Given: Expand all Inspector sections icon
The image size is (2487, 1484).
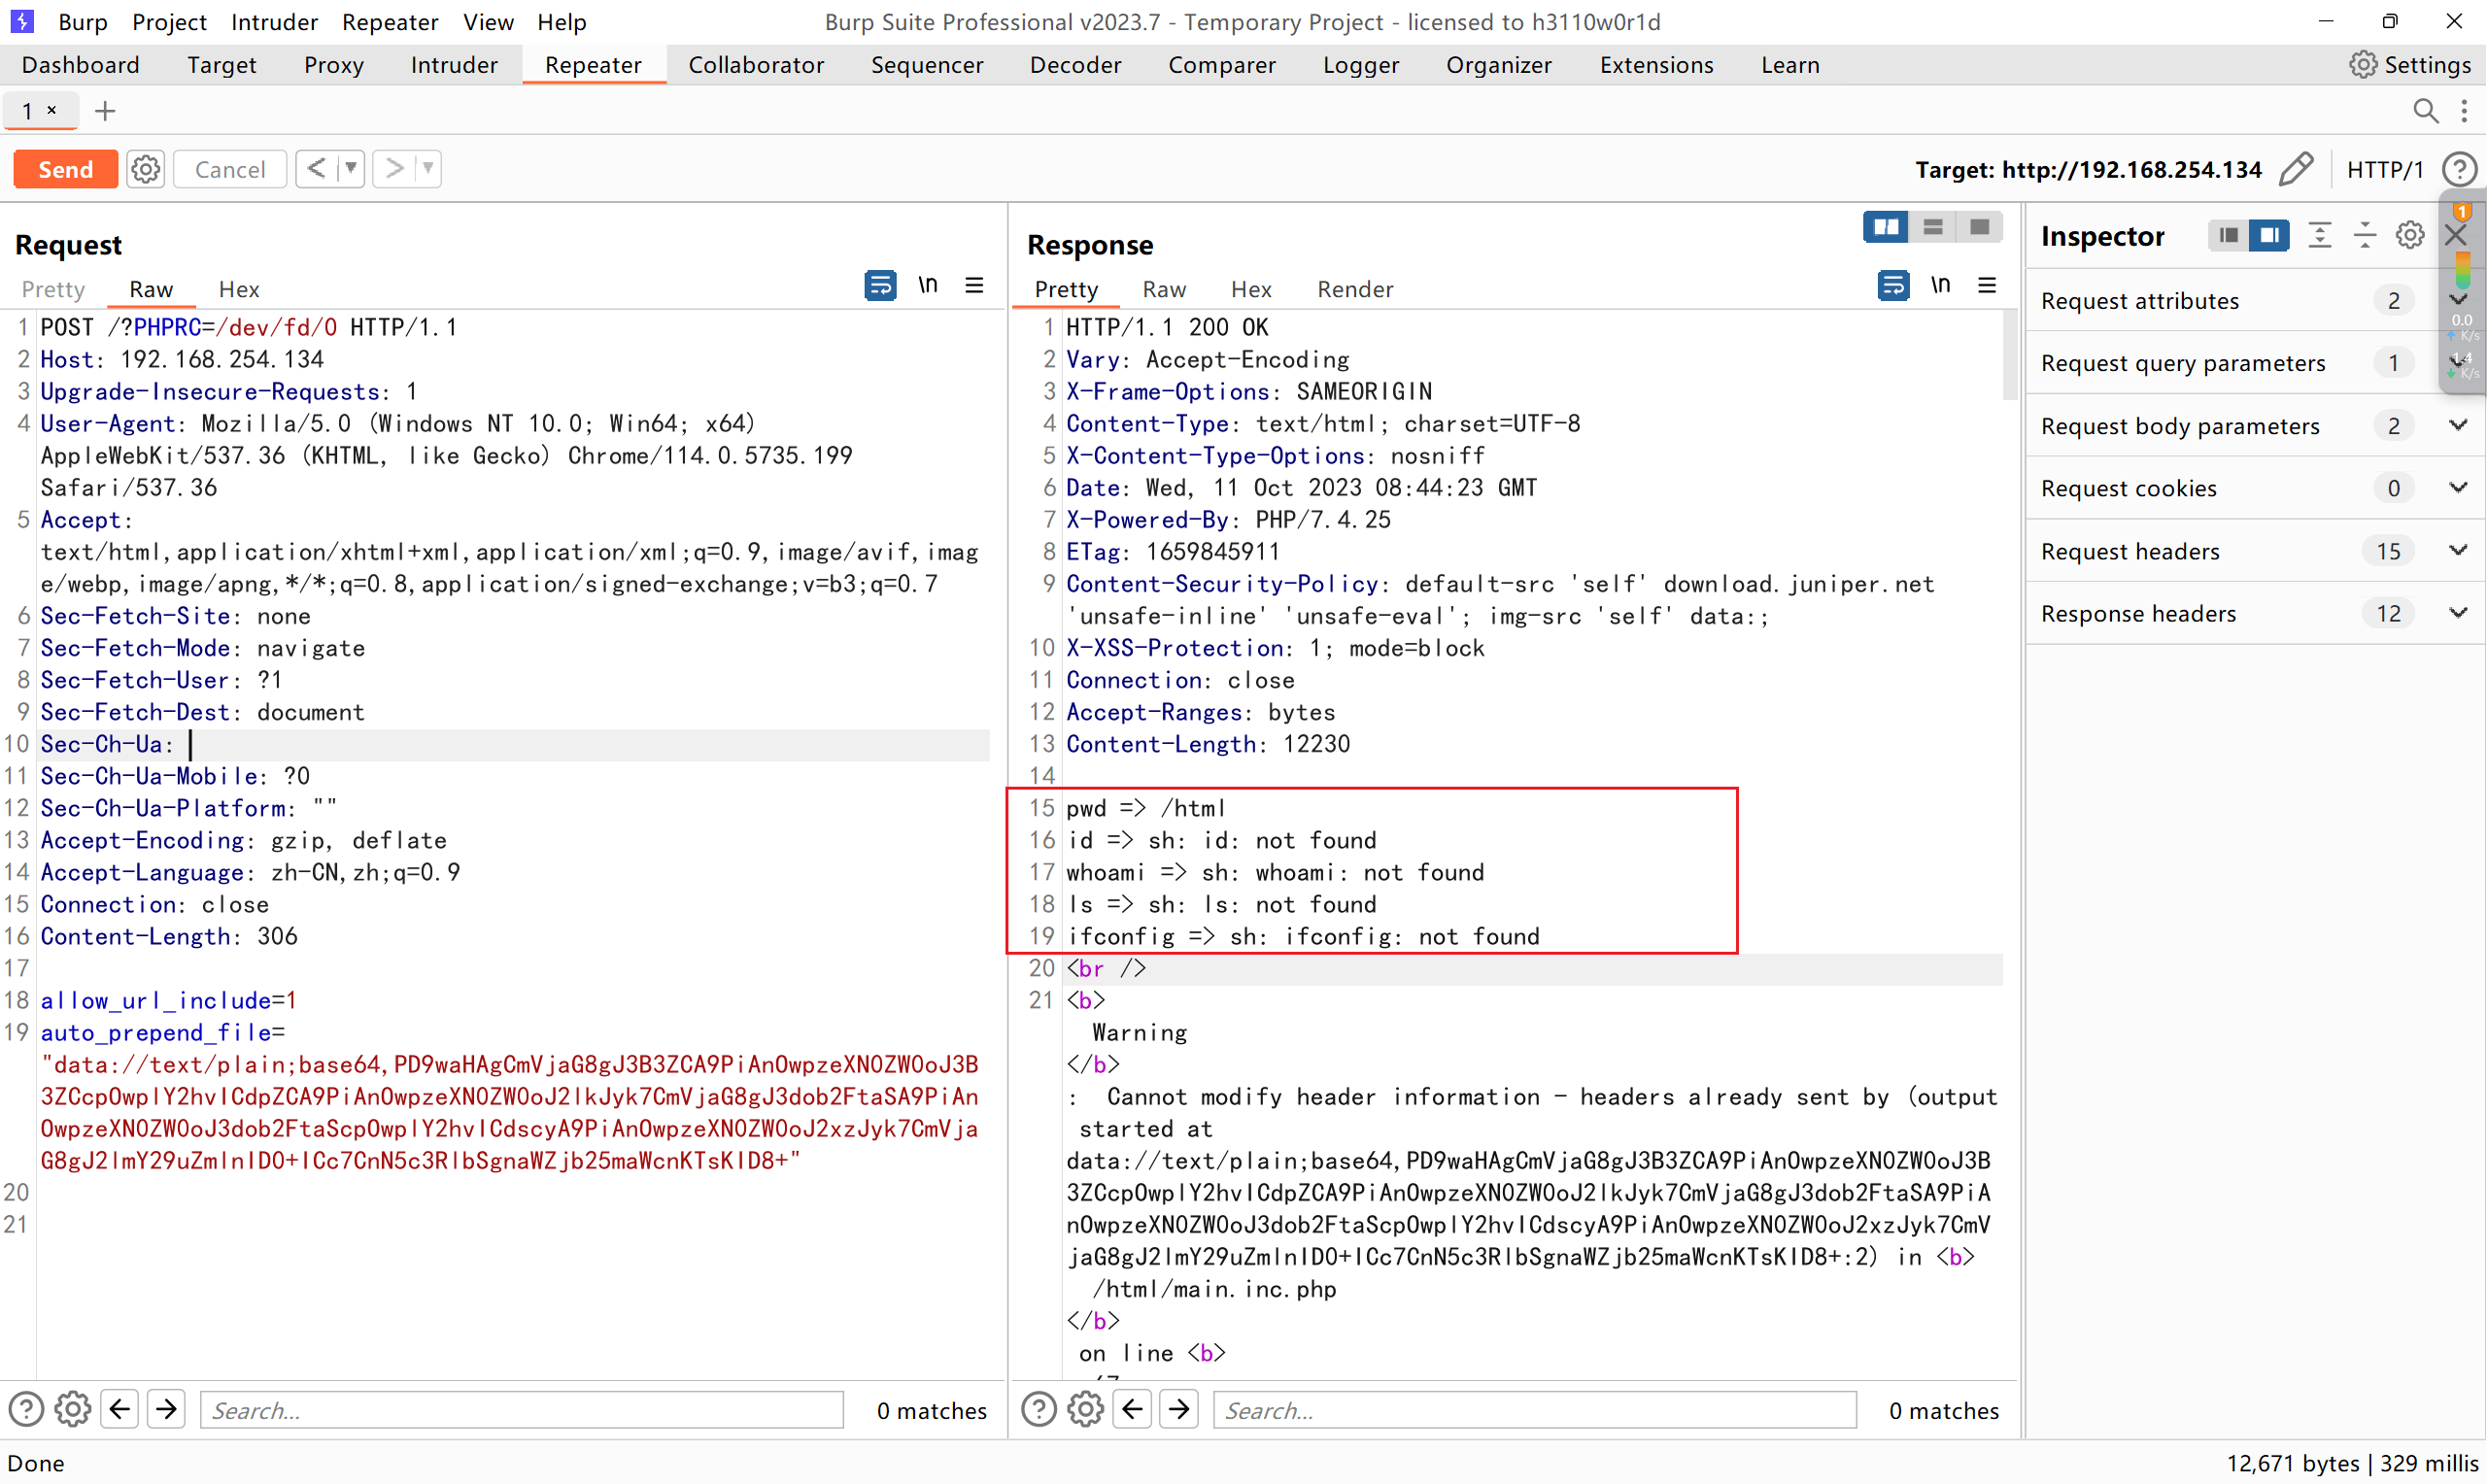Looking at the screenshot, I should coord(2319,235).
